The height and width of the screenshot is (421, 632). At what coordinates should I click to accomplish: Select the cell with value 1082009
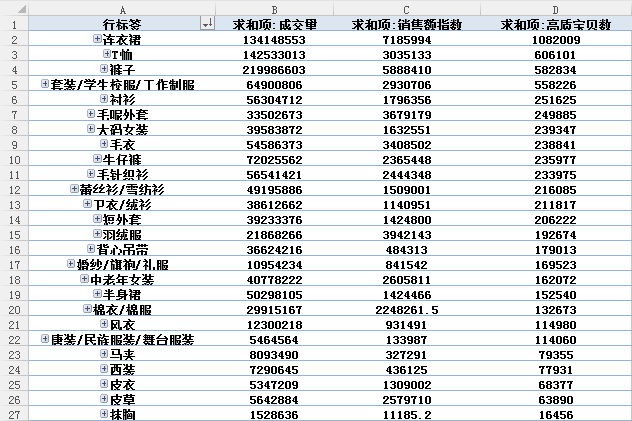(555, 38)
